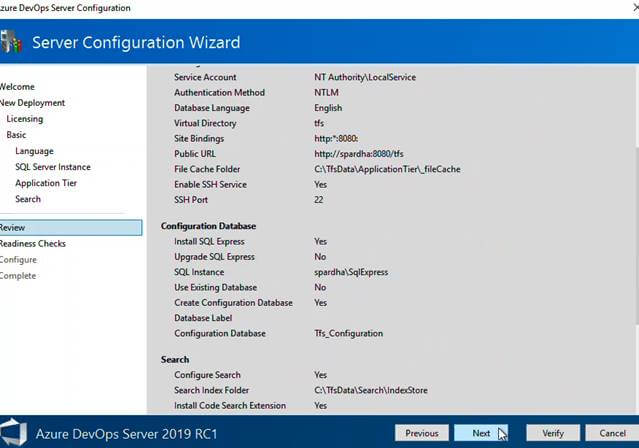Click the review pane vertical scrollbar
Image resolution: width=639 pixels, height=448 pixels.
tap(636, 238)
